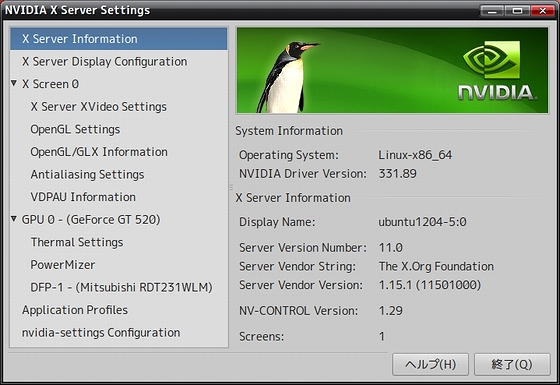
Task: Click vendor version 1.15.1 (11501000)
Action: pos(430,285)
